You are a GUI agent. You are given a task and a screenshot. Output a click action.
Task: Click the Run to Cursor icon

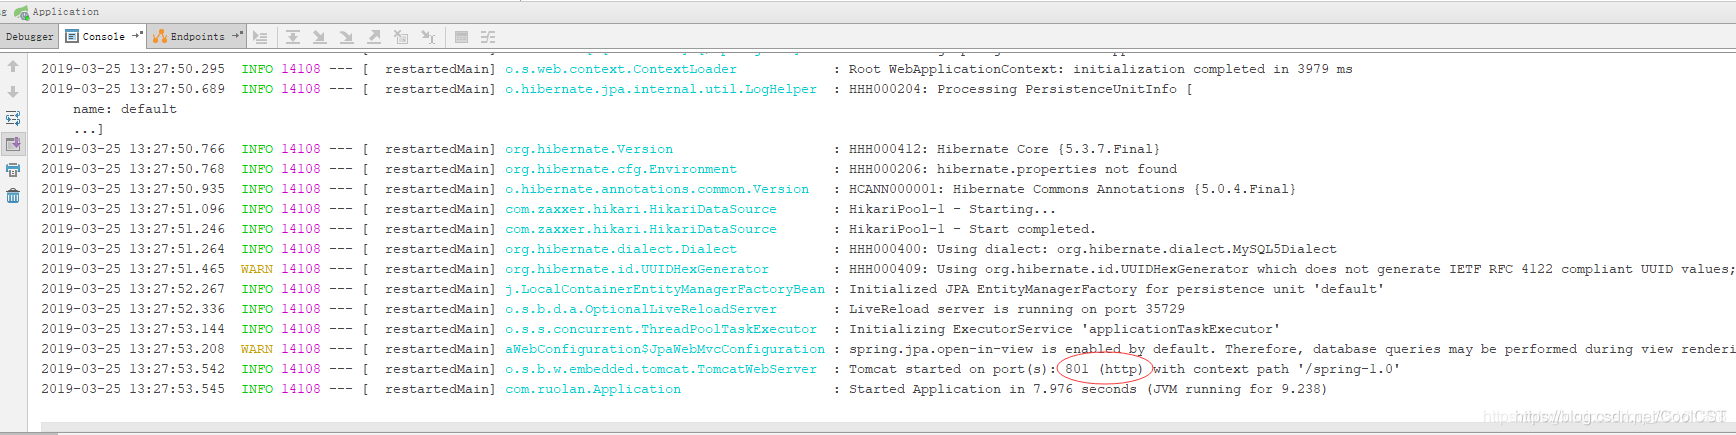pyautogui.click(x=428, y=37)
